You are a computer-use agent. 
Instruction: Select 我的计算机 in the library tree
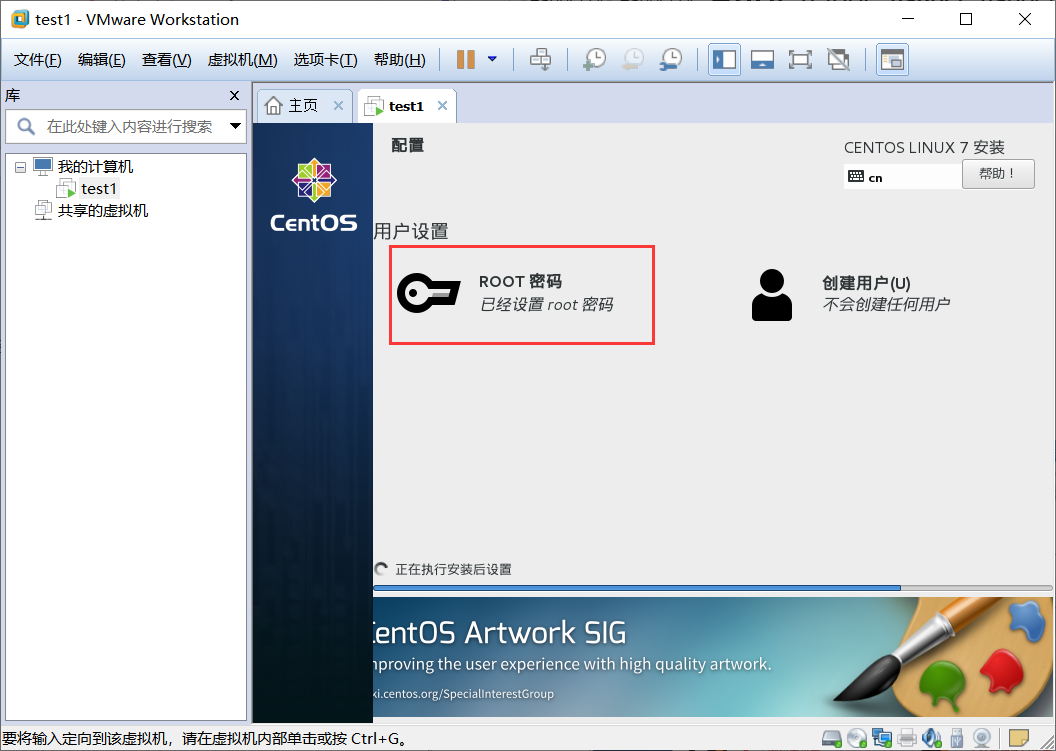[x=95, y=166]
